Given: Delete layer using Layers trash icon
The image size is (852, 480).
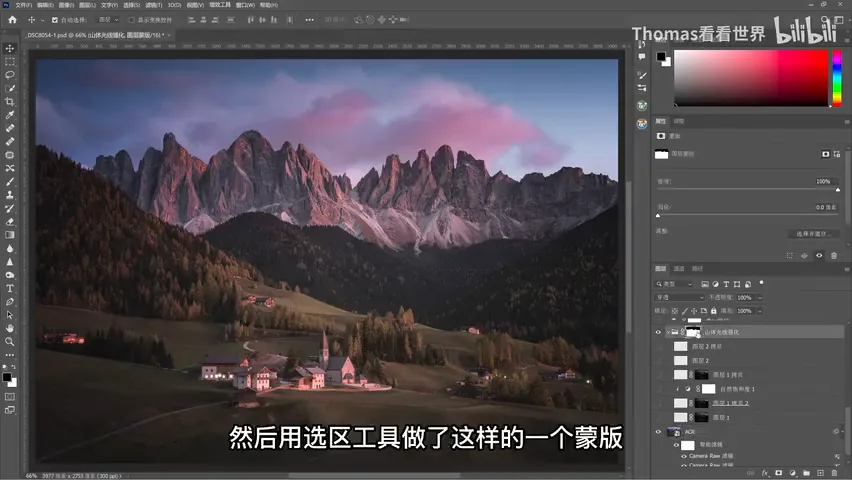Looking at the screenshot, I should click(x=835, y=473).
